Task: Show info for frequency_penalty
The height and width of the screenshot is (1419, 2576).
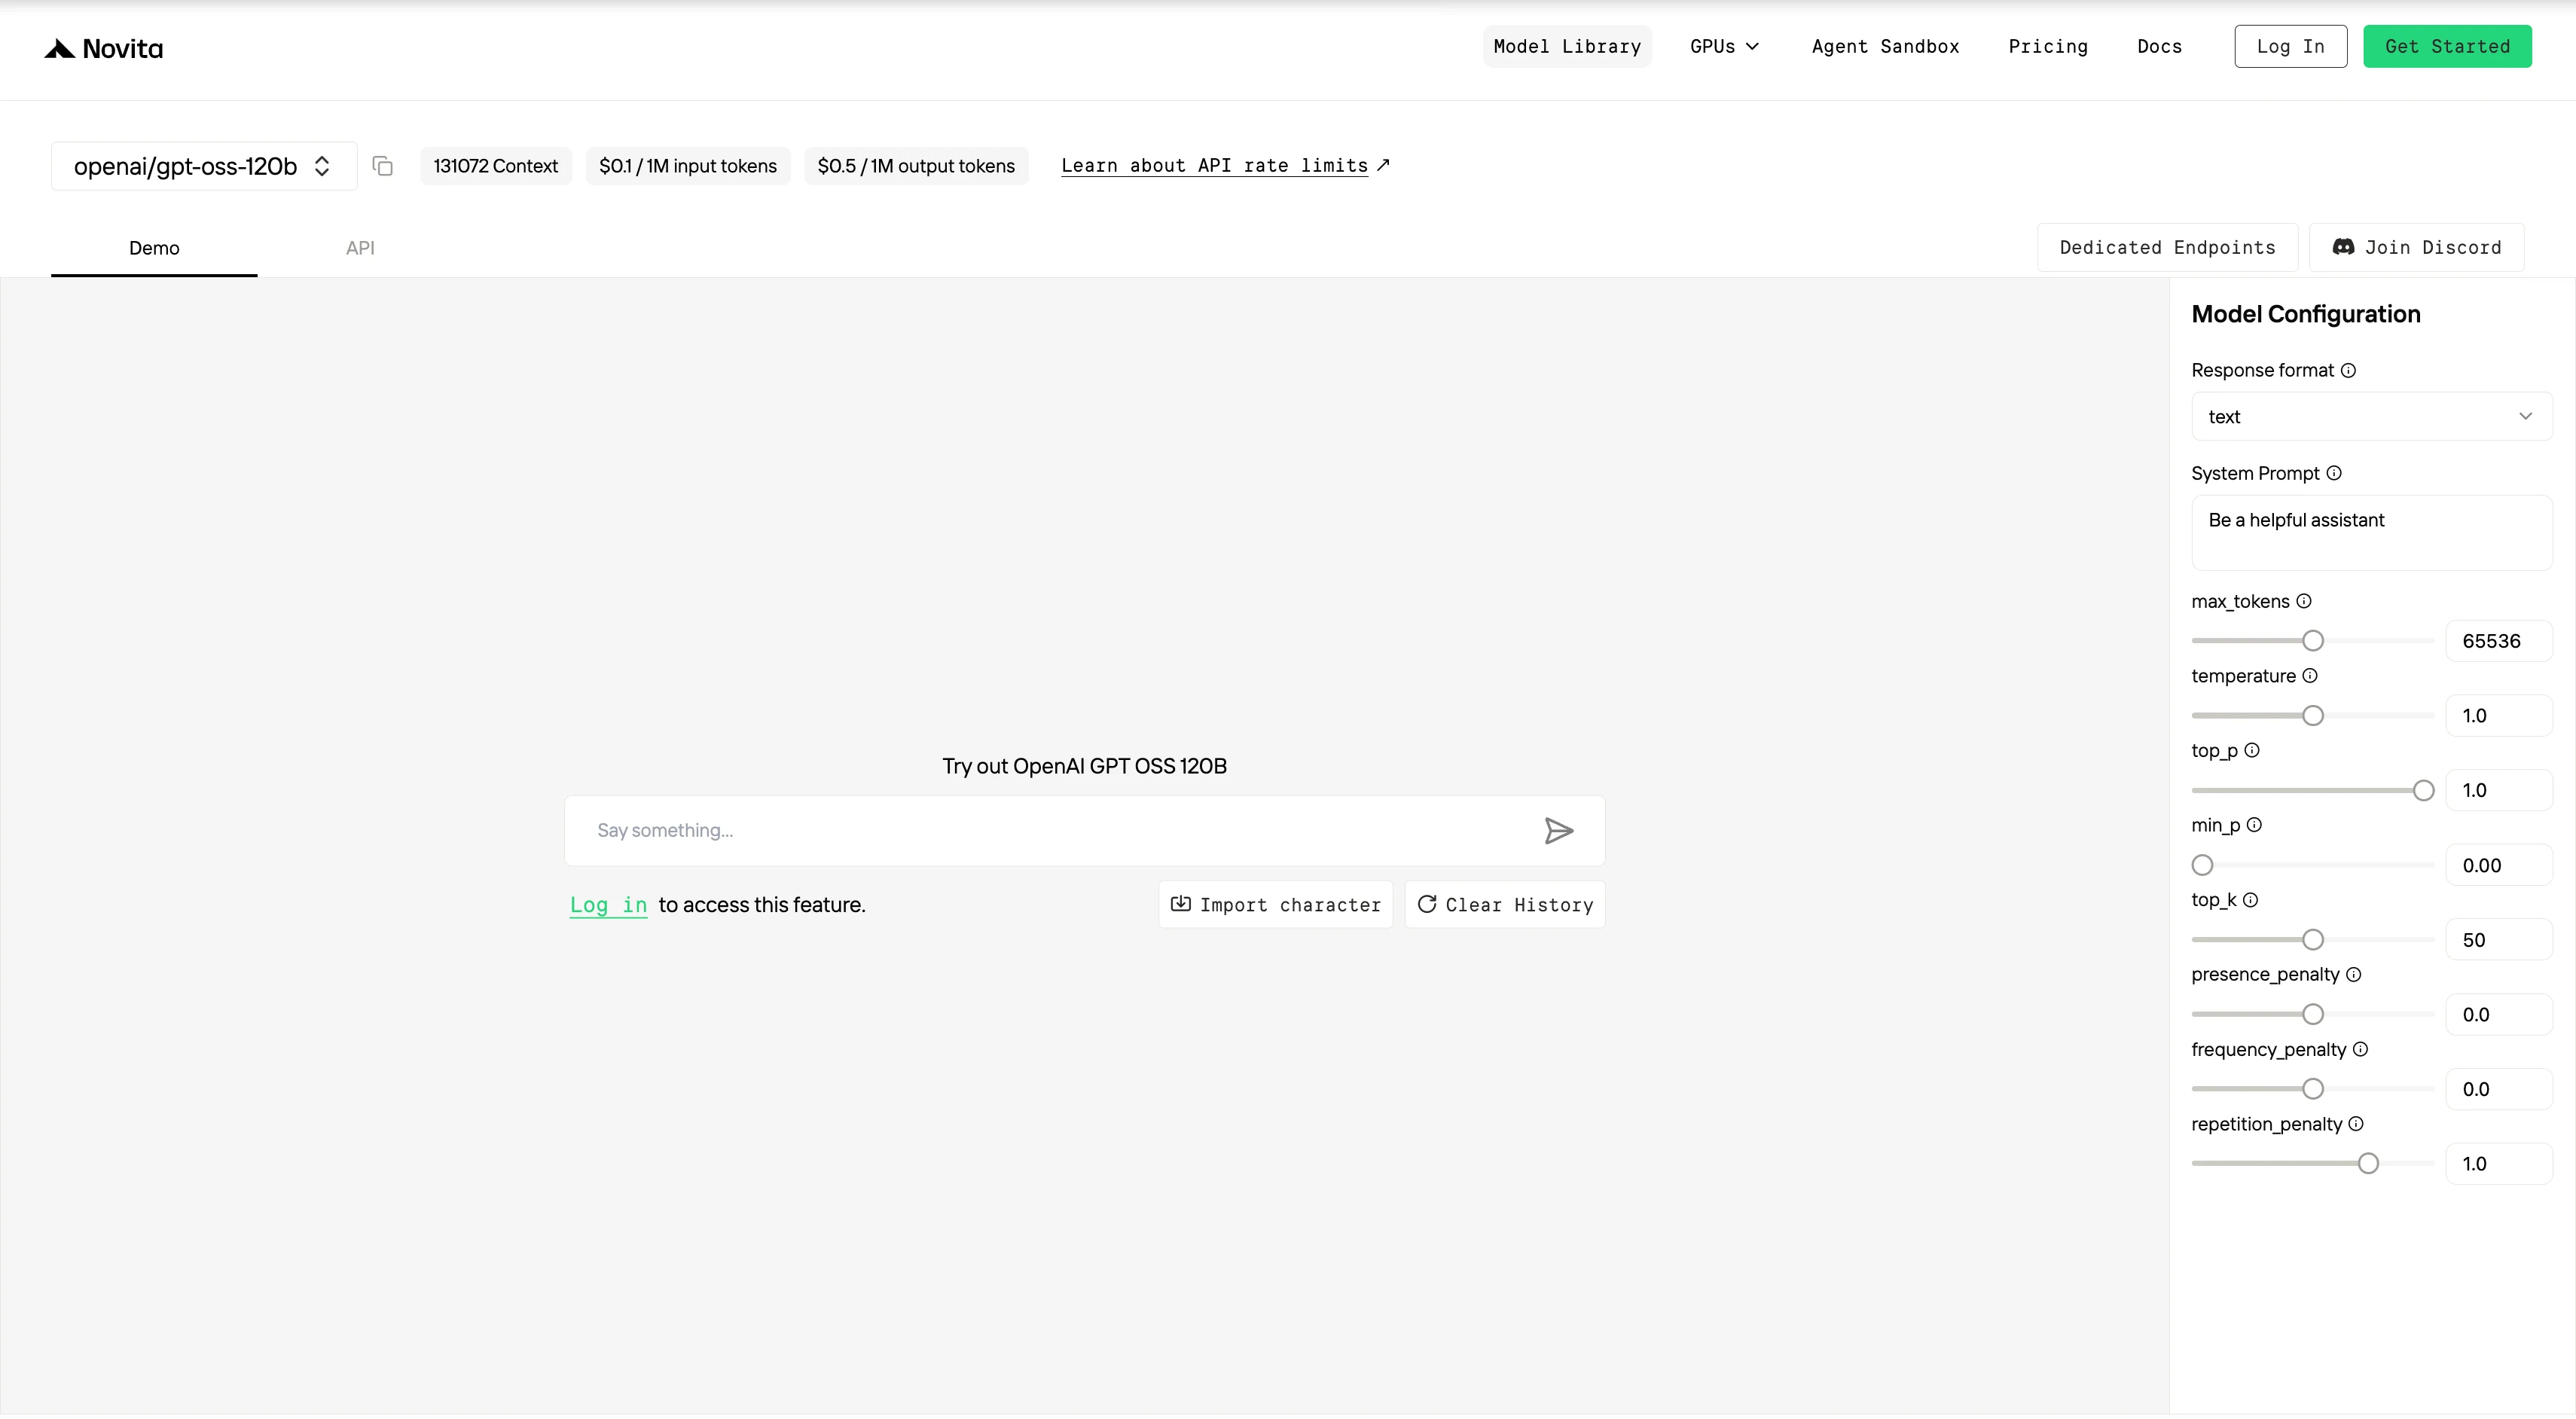Action: [x=2360, y=1050]
